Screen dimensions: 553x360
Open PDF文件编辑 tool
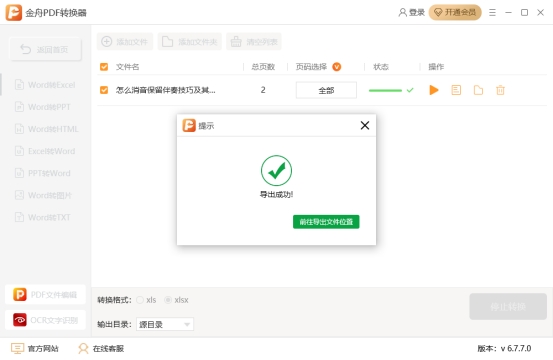tap(45, 294)
